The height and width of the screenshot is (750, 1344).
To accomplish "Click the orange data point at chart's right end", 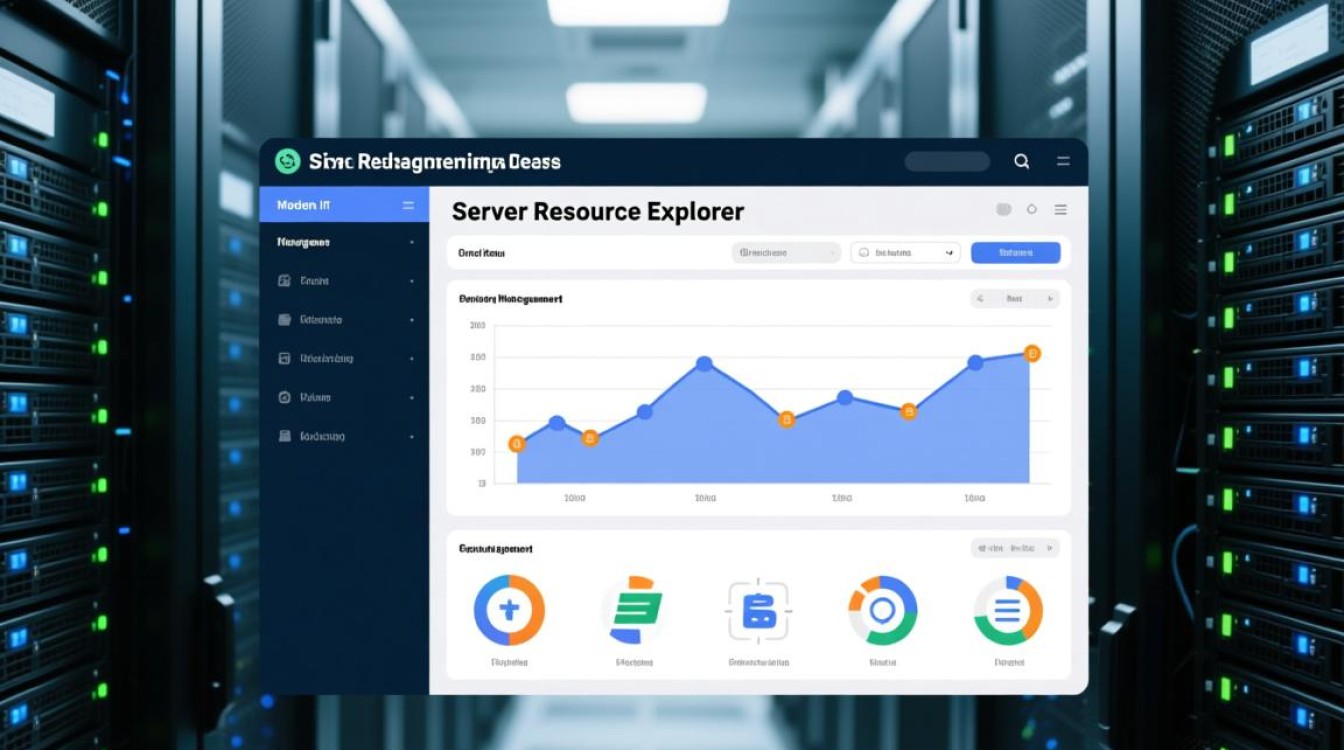I will [1033, 353].
